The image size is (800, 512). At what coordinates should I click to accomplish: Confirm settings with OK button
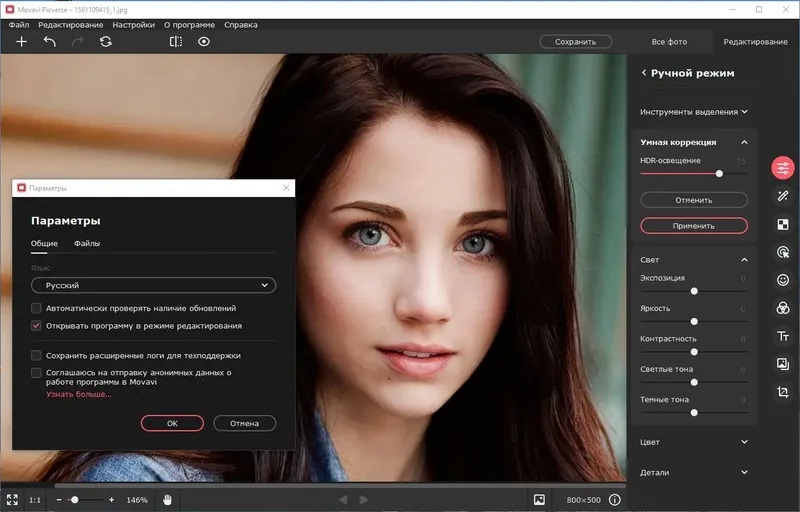(172, 423)
